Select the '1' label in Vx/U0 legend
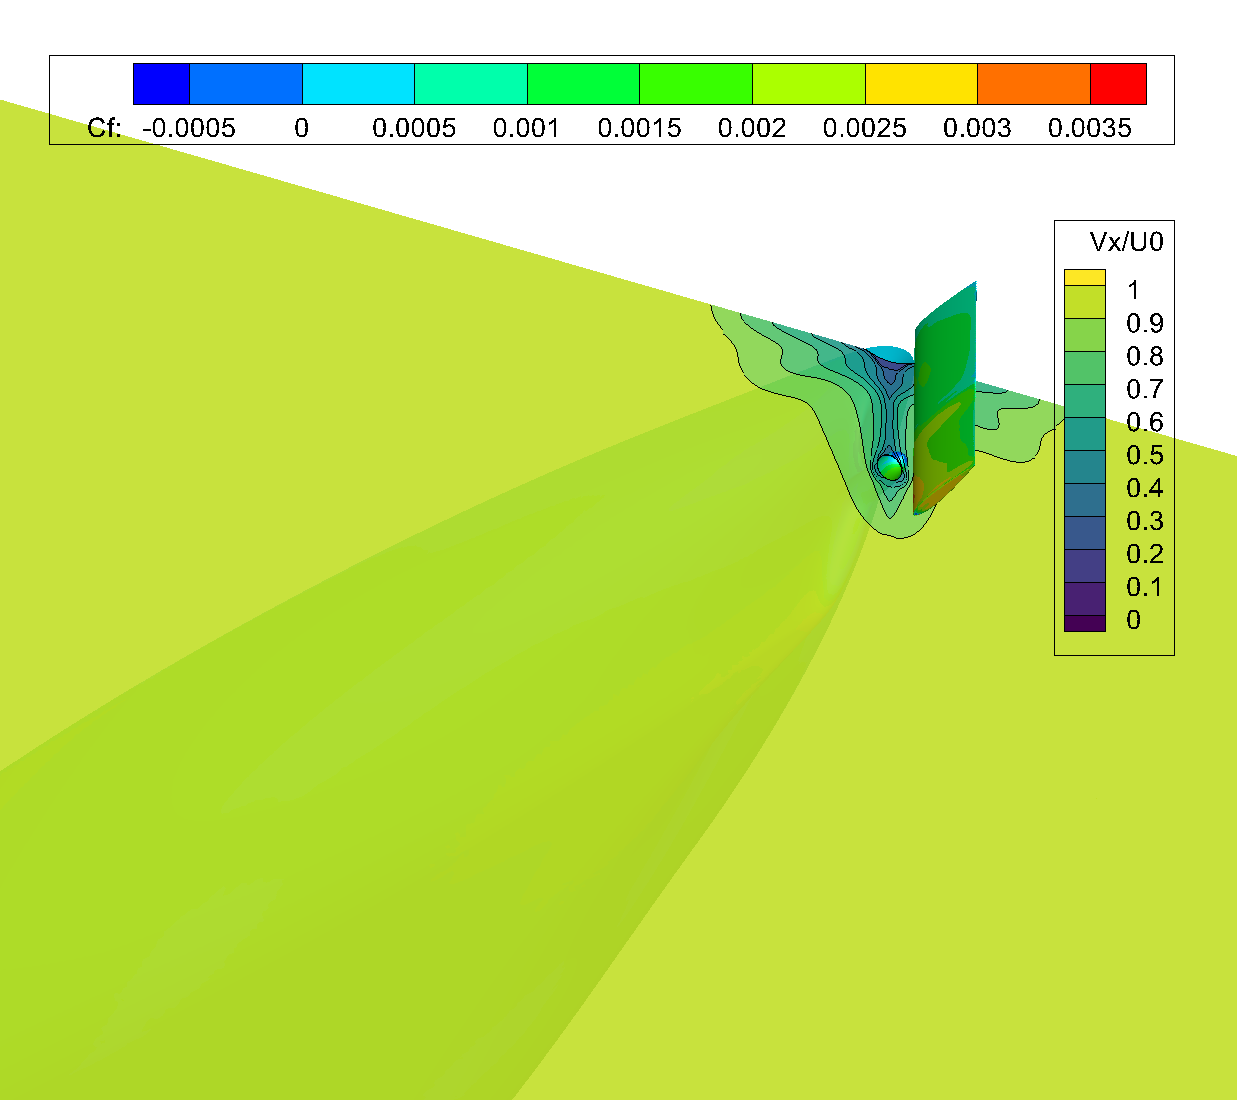This screenshot has width=1237, height=1100. pos(1133,290)
